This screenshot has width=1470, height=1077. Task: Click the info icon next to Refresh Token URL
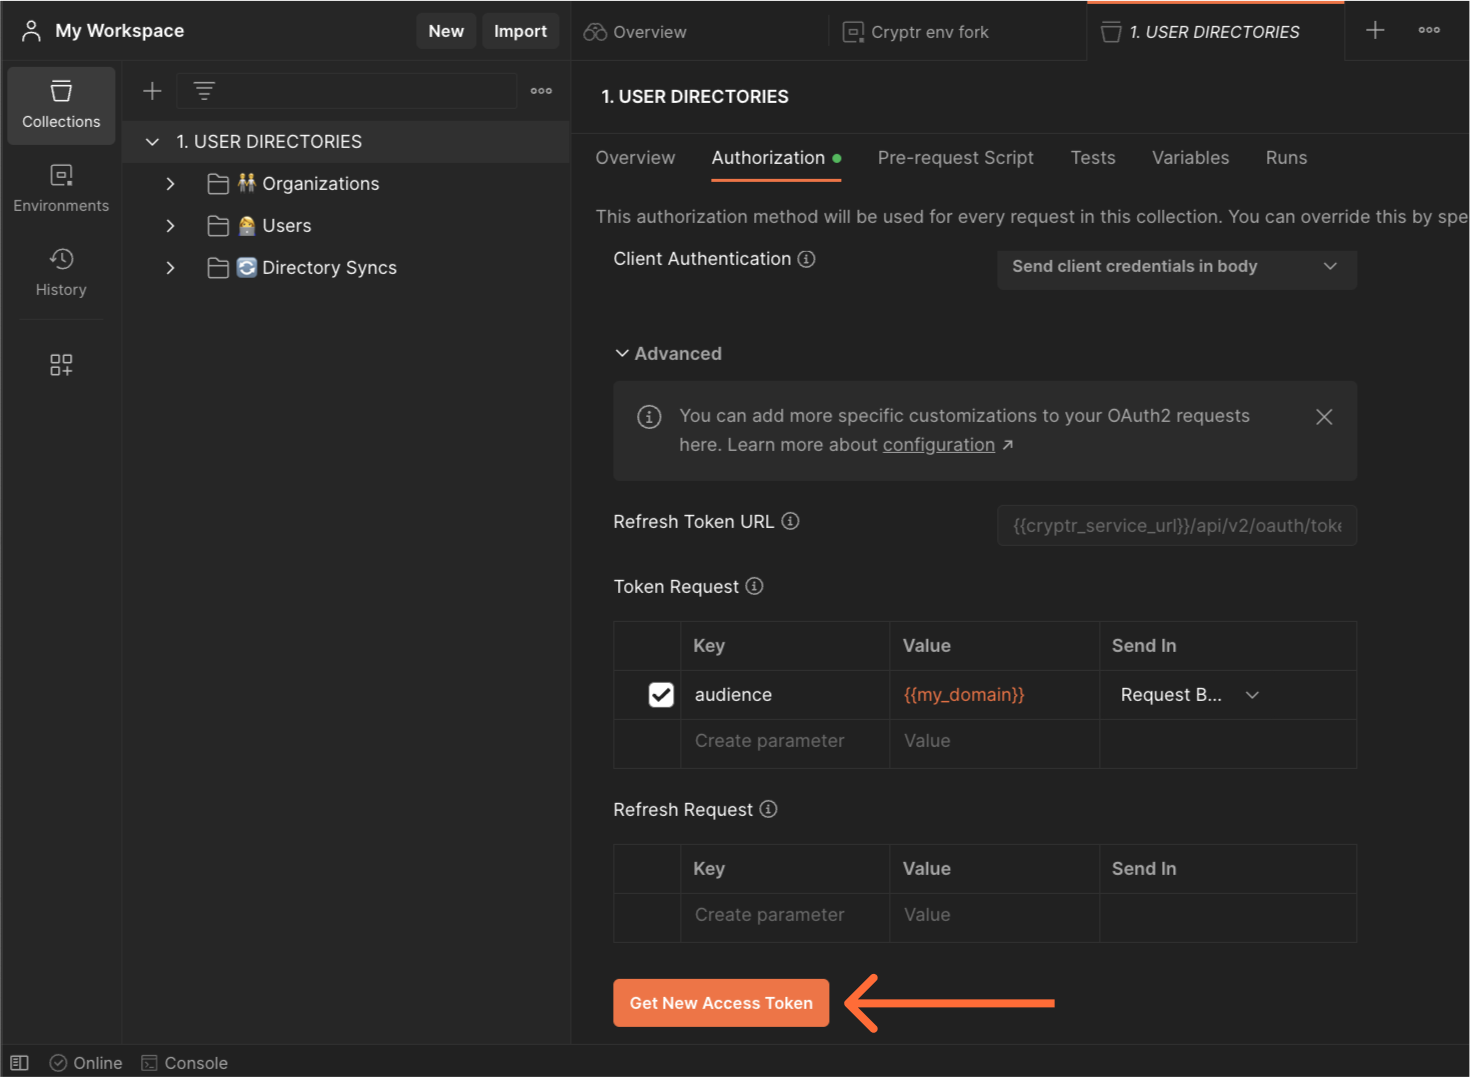[x=790, y=521]
